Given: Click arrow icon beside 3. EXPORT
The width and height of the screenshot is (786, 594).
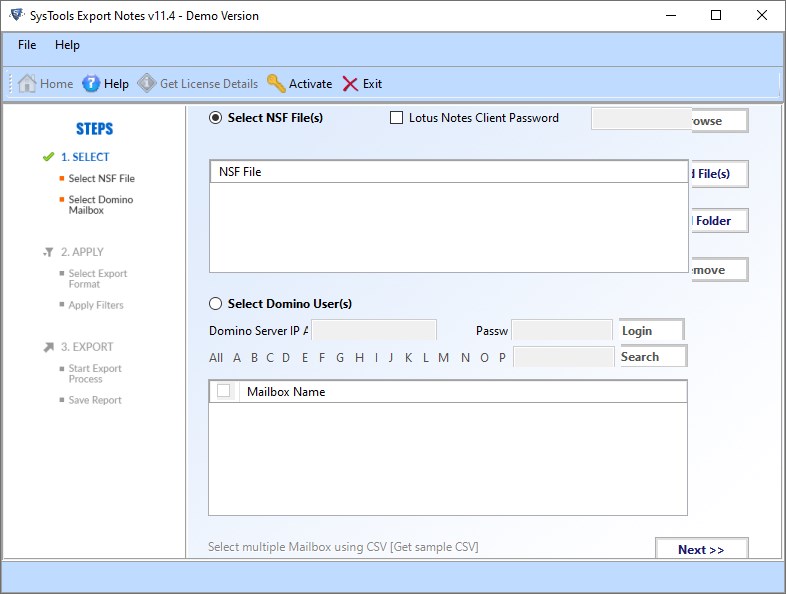Looking at the screenshot, I should click(x=49, y=347).
